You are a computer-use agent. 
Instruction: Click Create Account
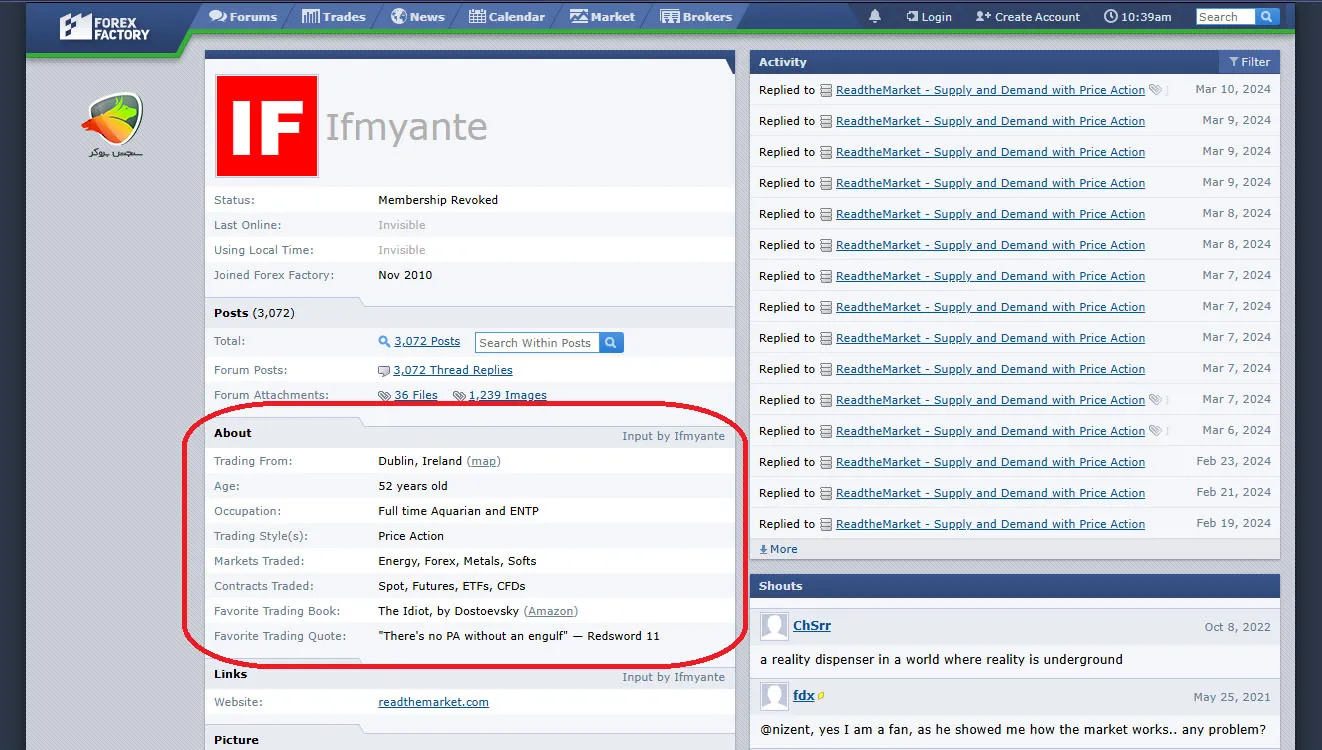1027,17
